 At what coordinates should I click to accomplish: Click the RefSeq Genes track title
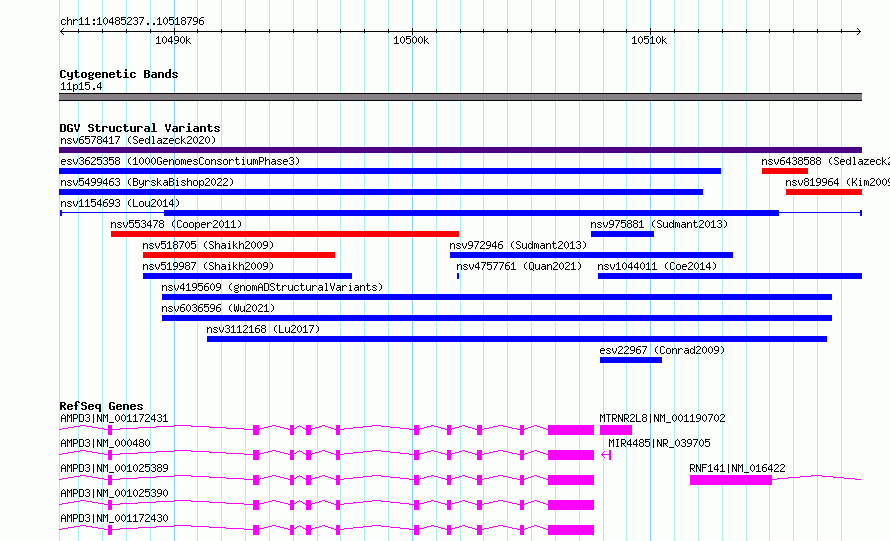(101, 406)
